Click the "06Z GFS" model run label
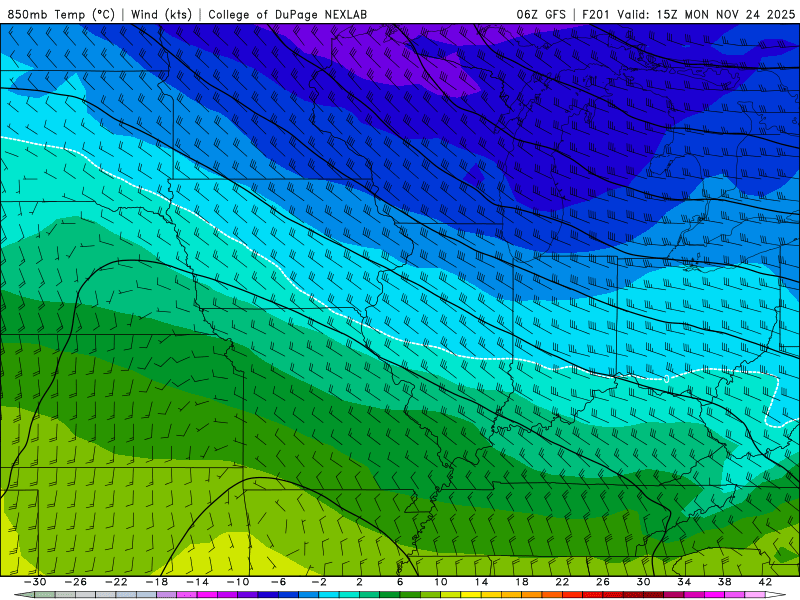Image resolution: width=800 pixels, height=600 pixels. pyautogui.click(x=541, y=14)
